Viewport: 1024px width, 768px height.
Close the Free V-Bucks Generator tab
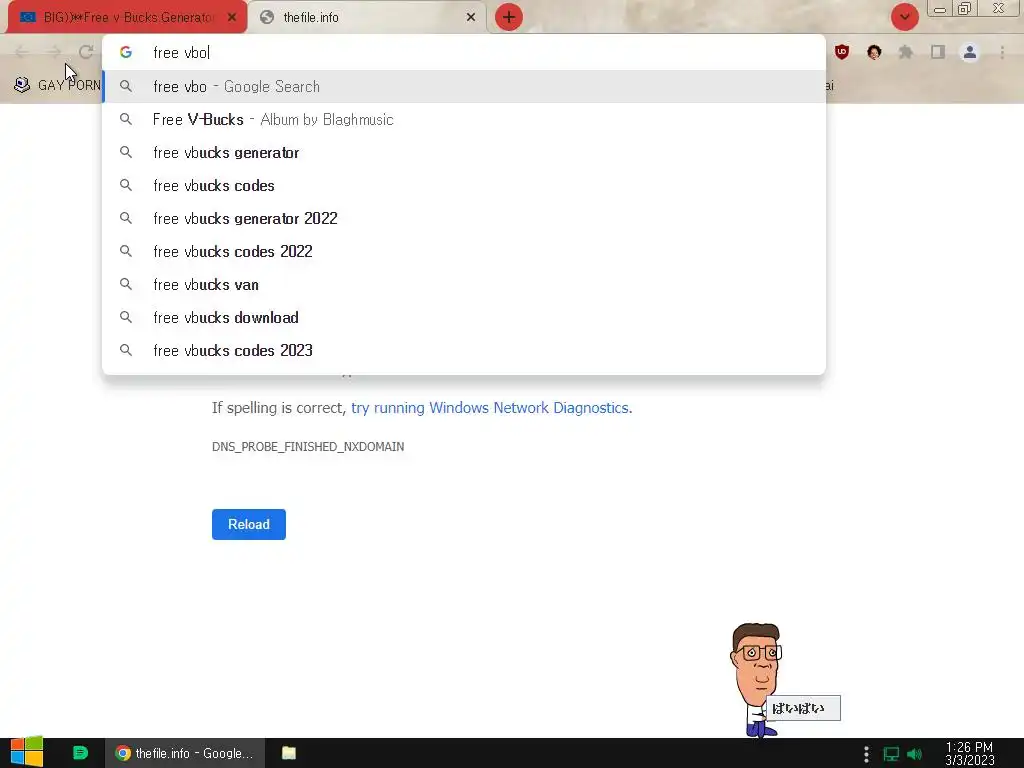[232, 17]
